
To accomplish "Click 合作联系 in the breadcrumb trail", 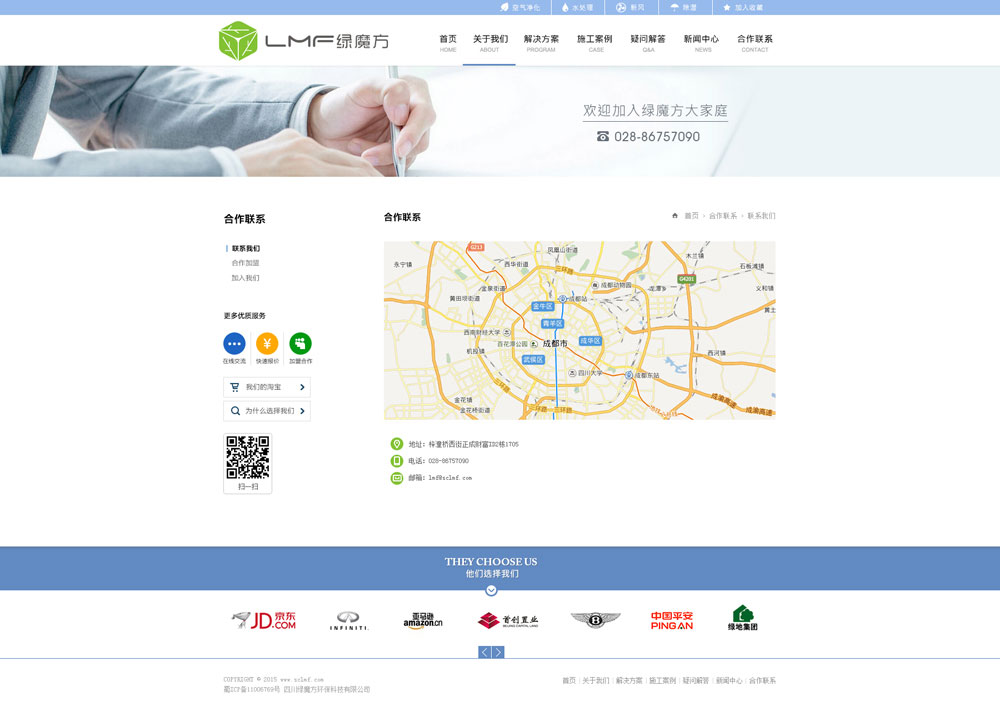I will [x=723, y=216].
